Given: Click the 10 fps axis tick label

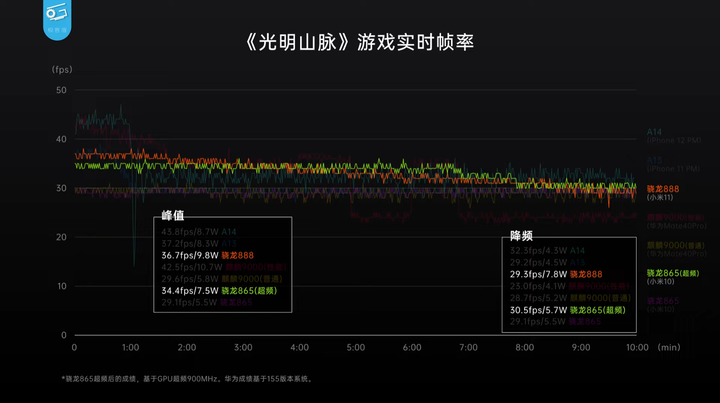Looking at the screenshot, I should 61,286.
